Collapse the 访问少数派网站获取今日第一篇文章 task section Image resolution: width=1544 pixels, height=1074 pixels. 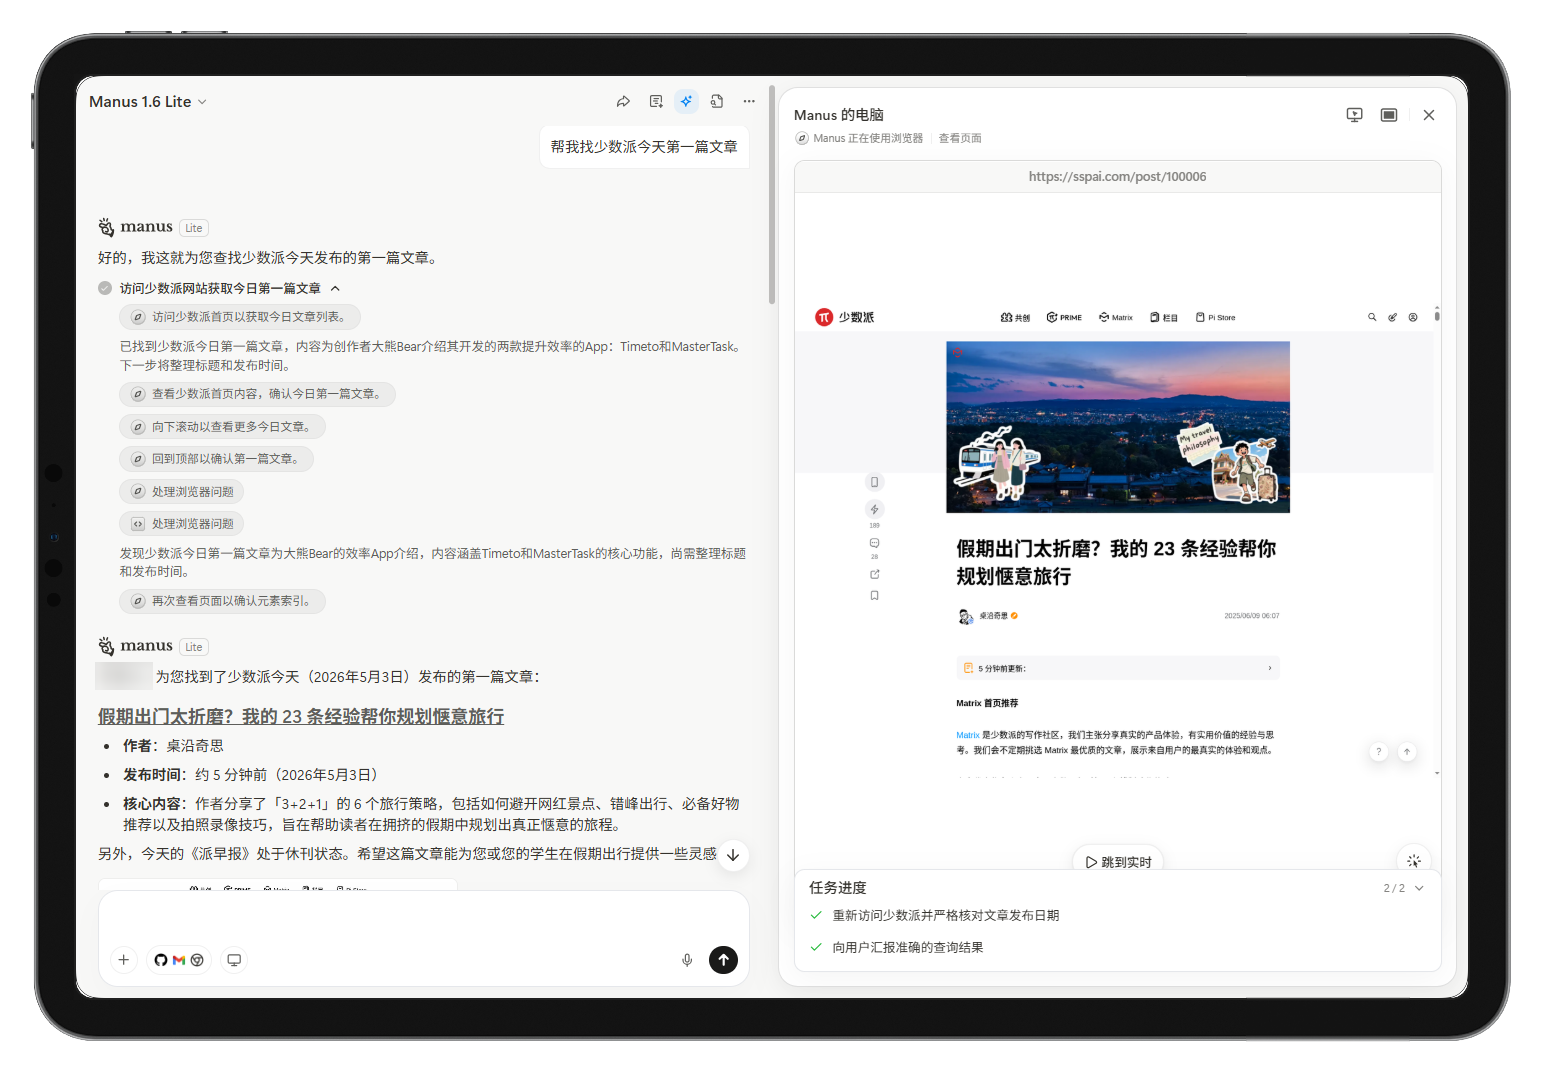click(x=336, y=288)
